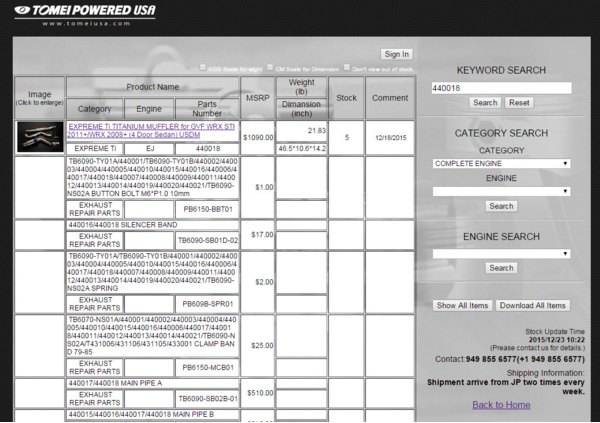Click Search button in Category Search section
Screen dimensions: 600x423
coord(501,206)
